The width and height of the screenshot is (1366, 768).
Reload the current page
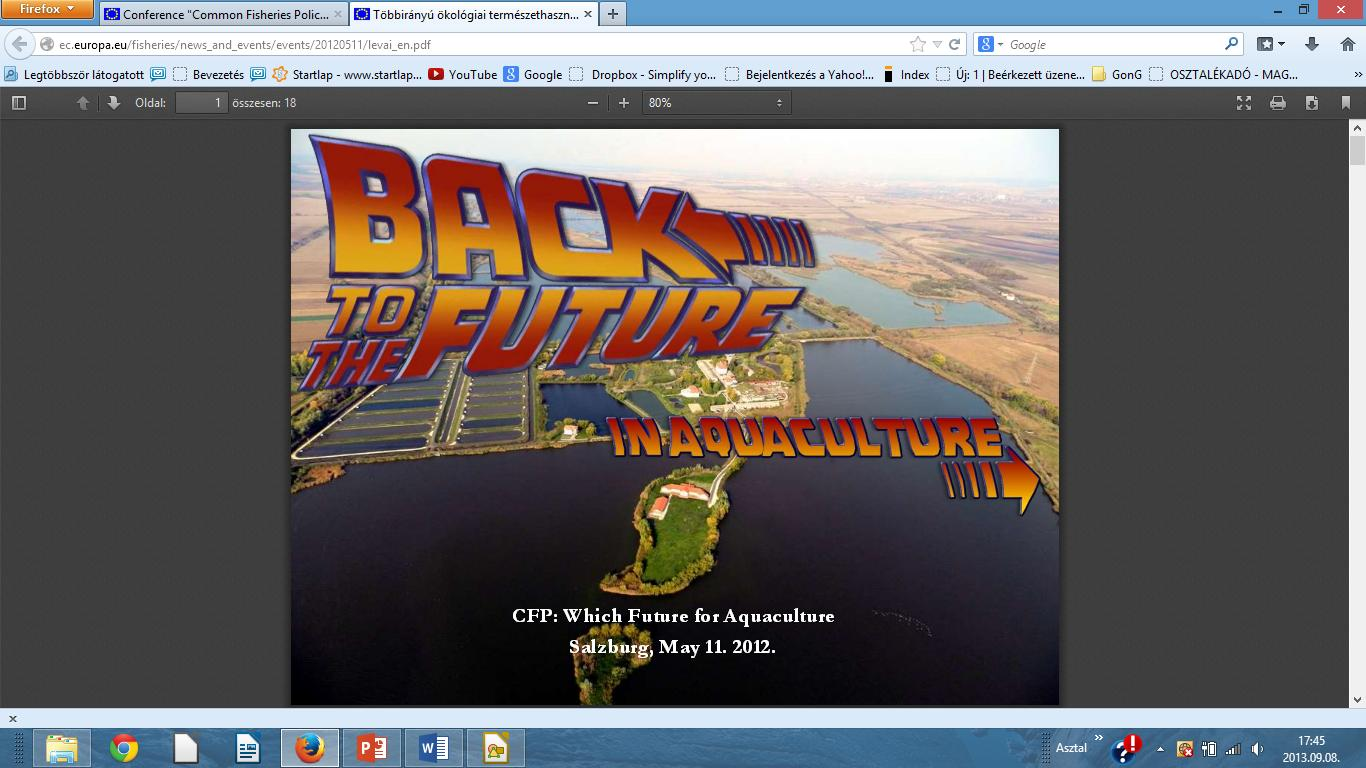tap(954, 45)
